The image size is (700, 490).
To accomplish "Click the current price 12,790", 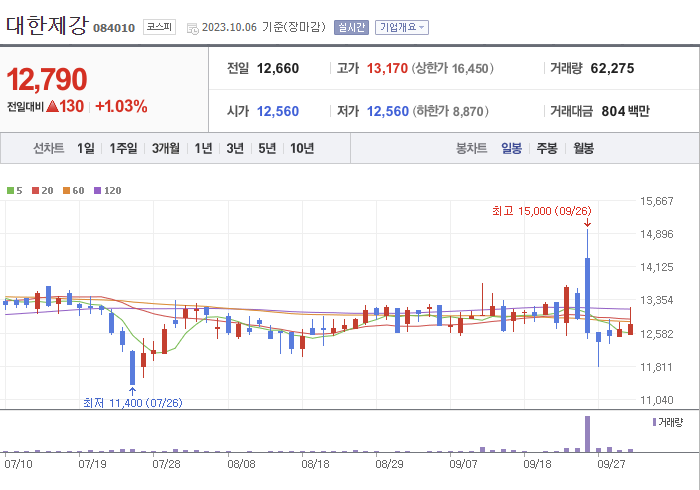I will coord(47,79).
